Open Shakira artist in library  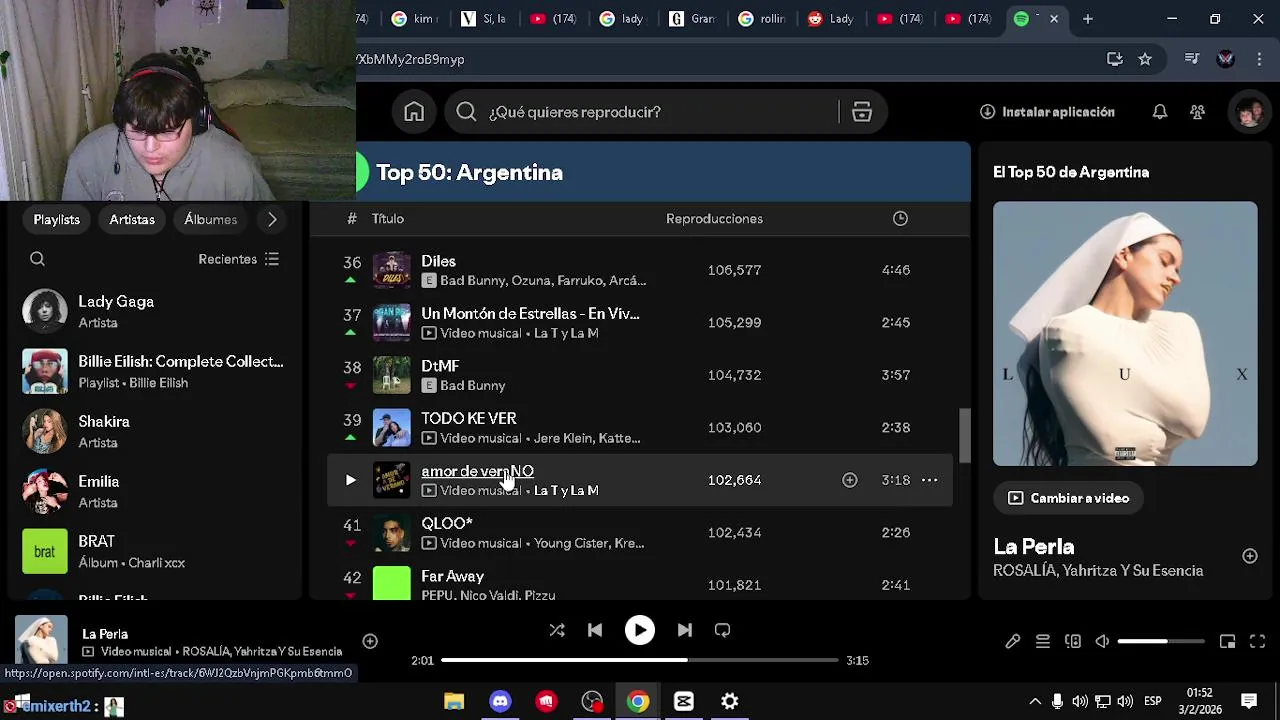pyautogui.click(x=155, y=431)
